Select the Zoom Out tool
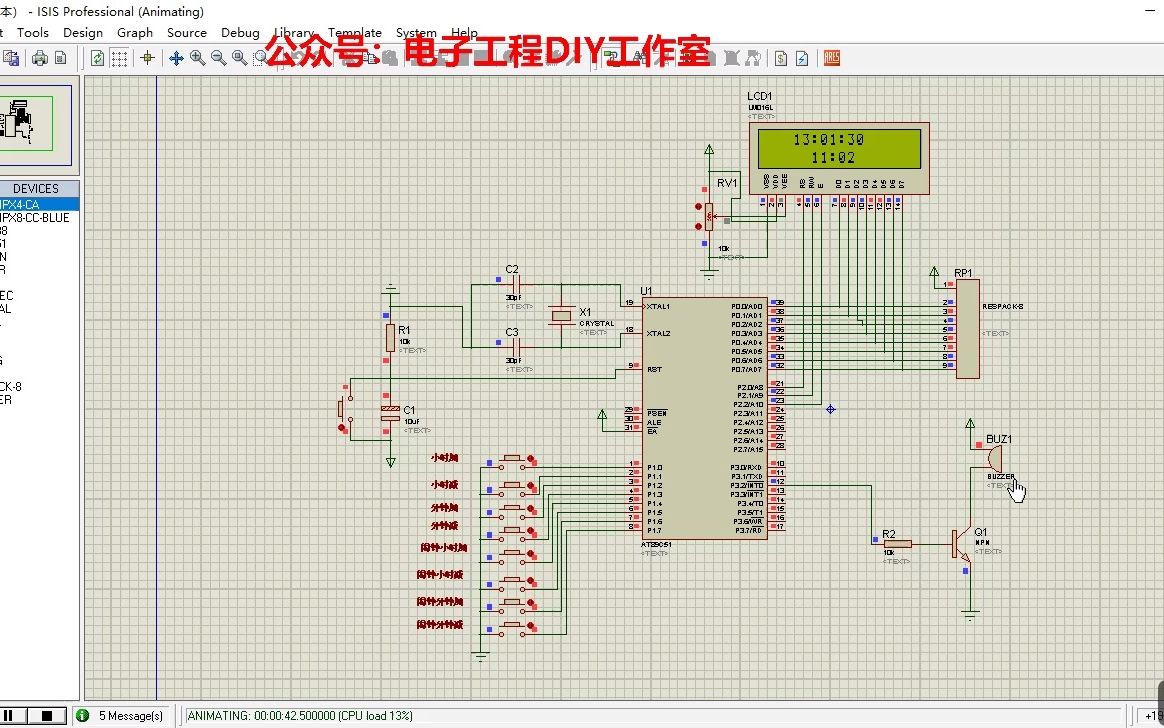 (218, 57)
